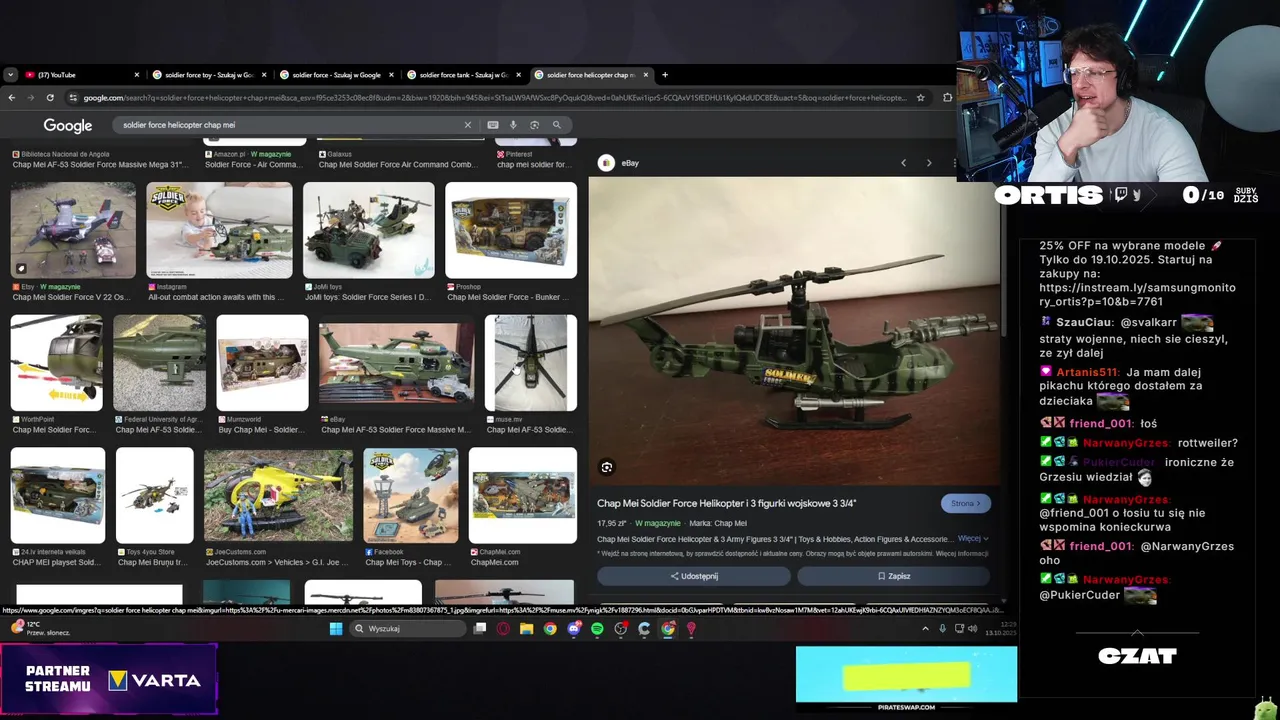Go back to the previous browser page
The height and width of the screenshot is (720, 1280).
[11, 97]
